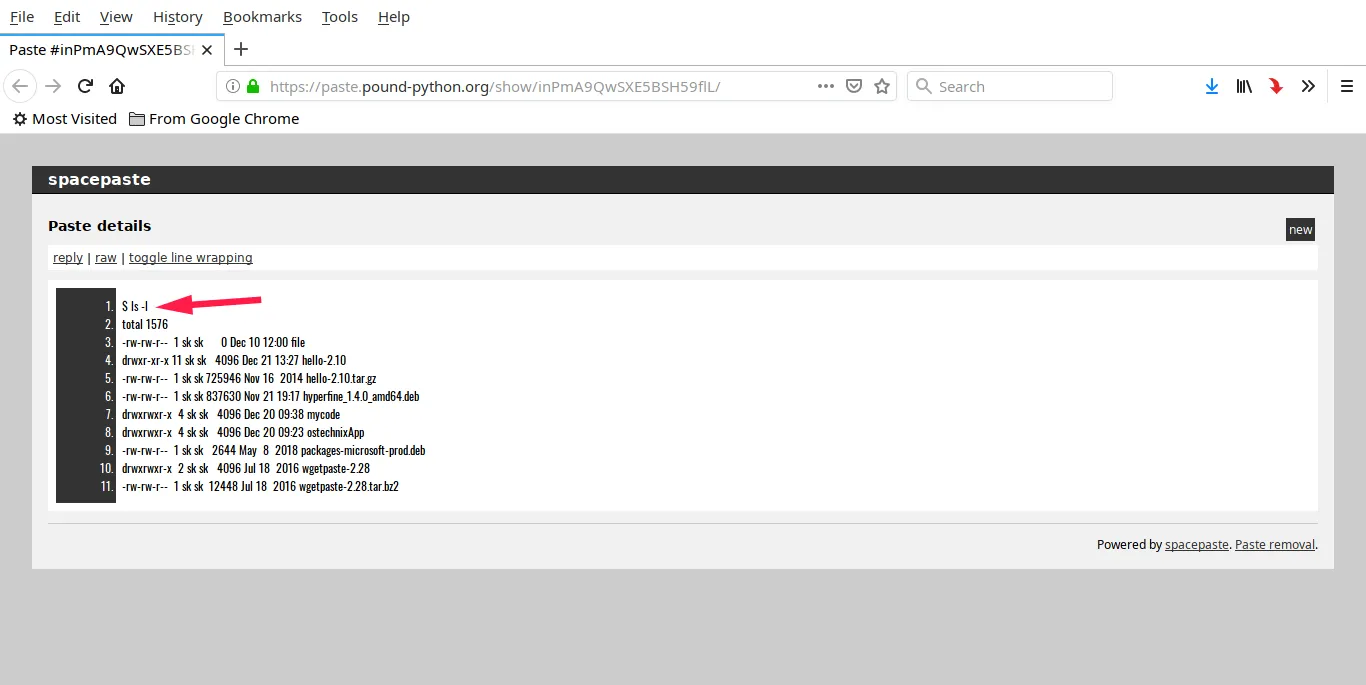Click inside the Search field

point(1010,86)
